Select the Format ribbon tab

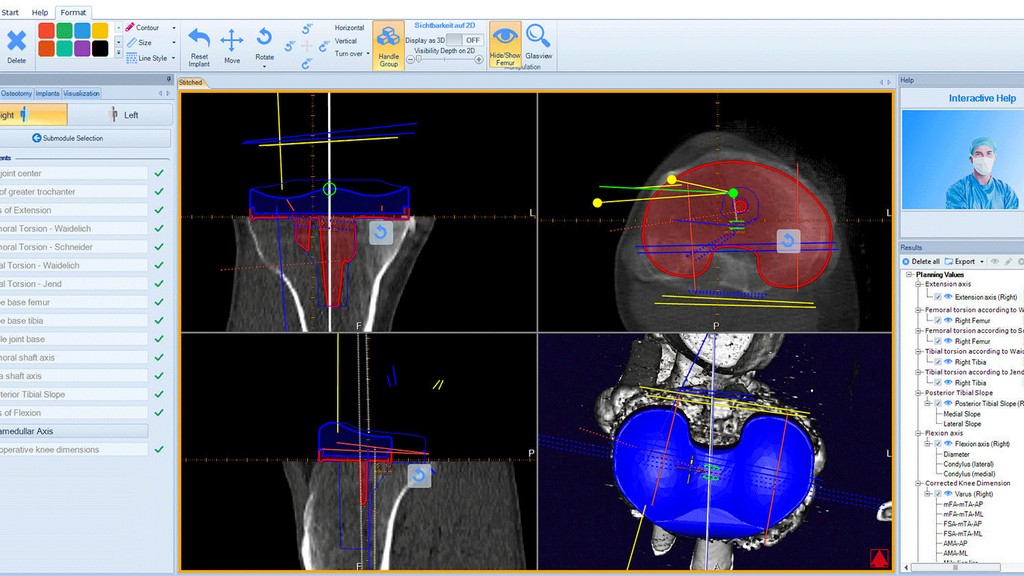click(x=73, y=12)
